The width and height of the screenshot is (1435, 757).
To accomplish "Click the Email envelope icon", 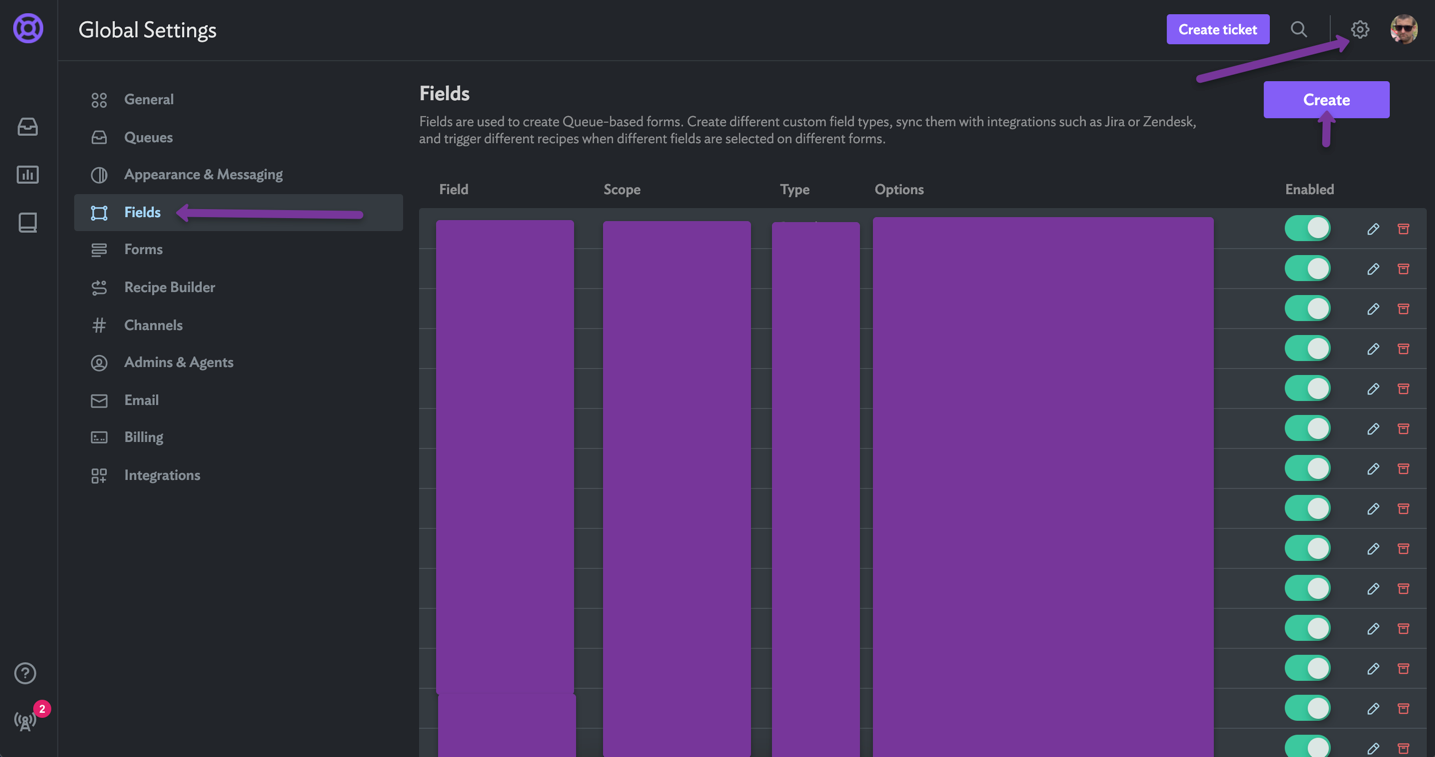I will pyautogui.click(x=99, y=401).
